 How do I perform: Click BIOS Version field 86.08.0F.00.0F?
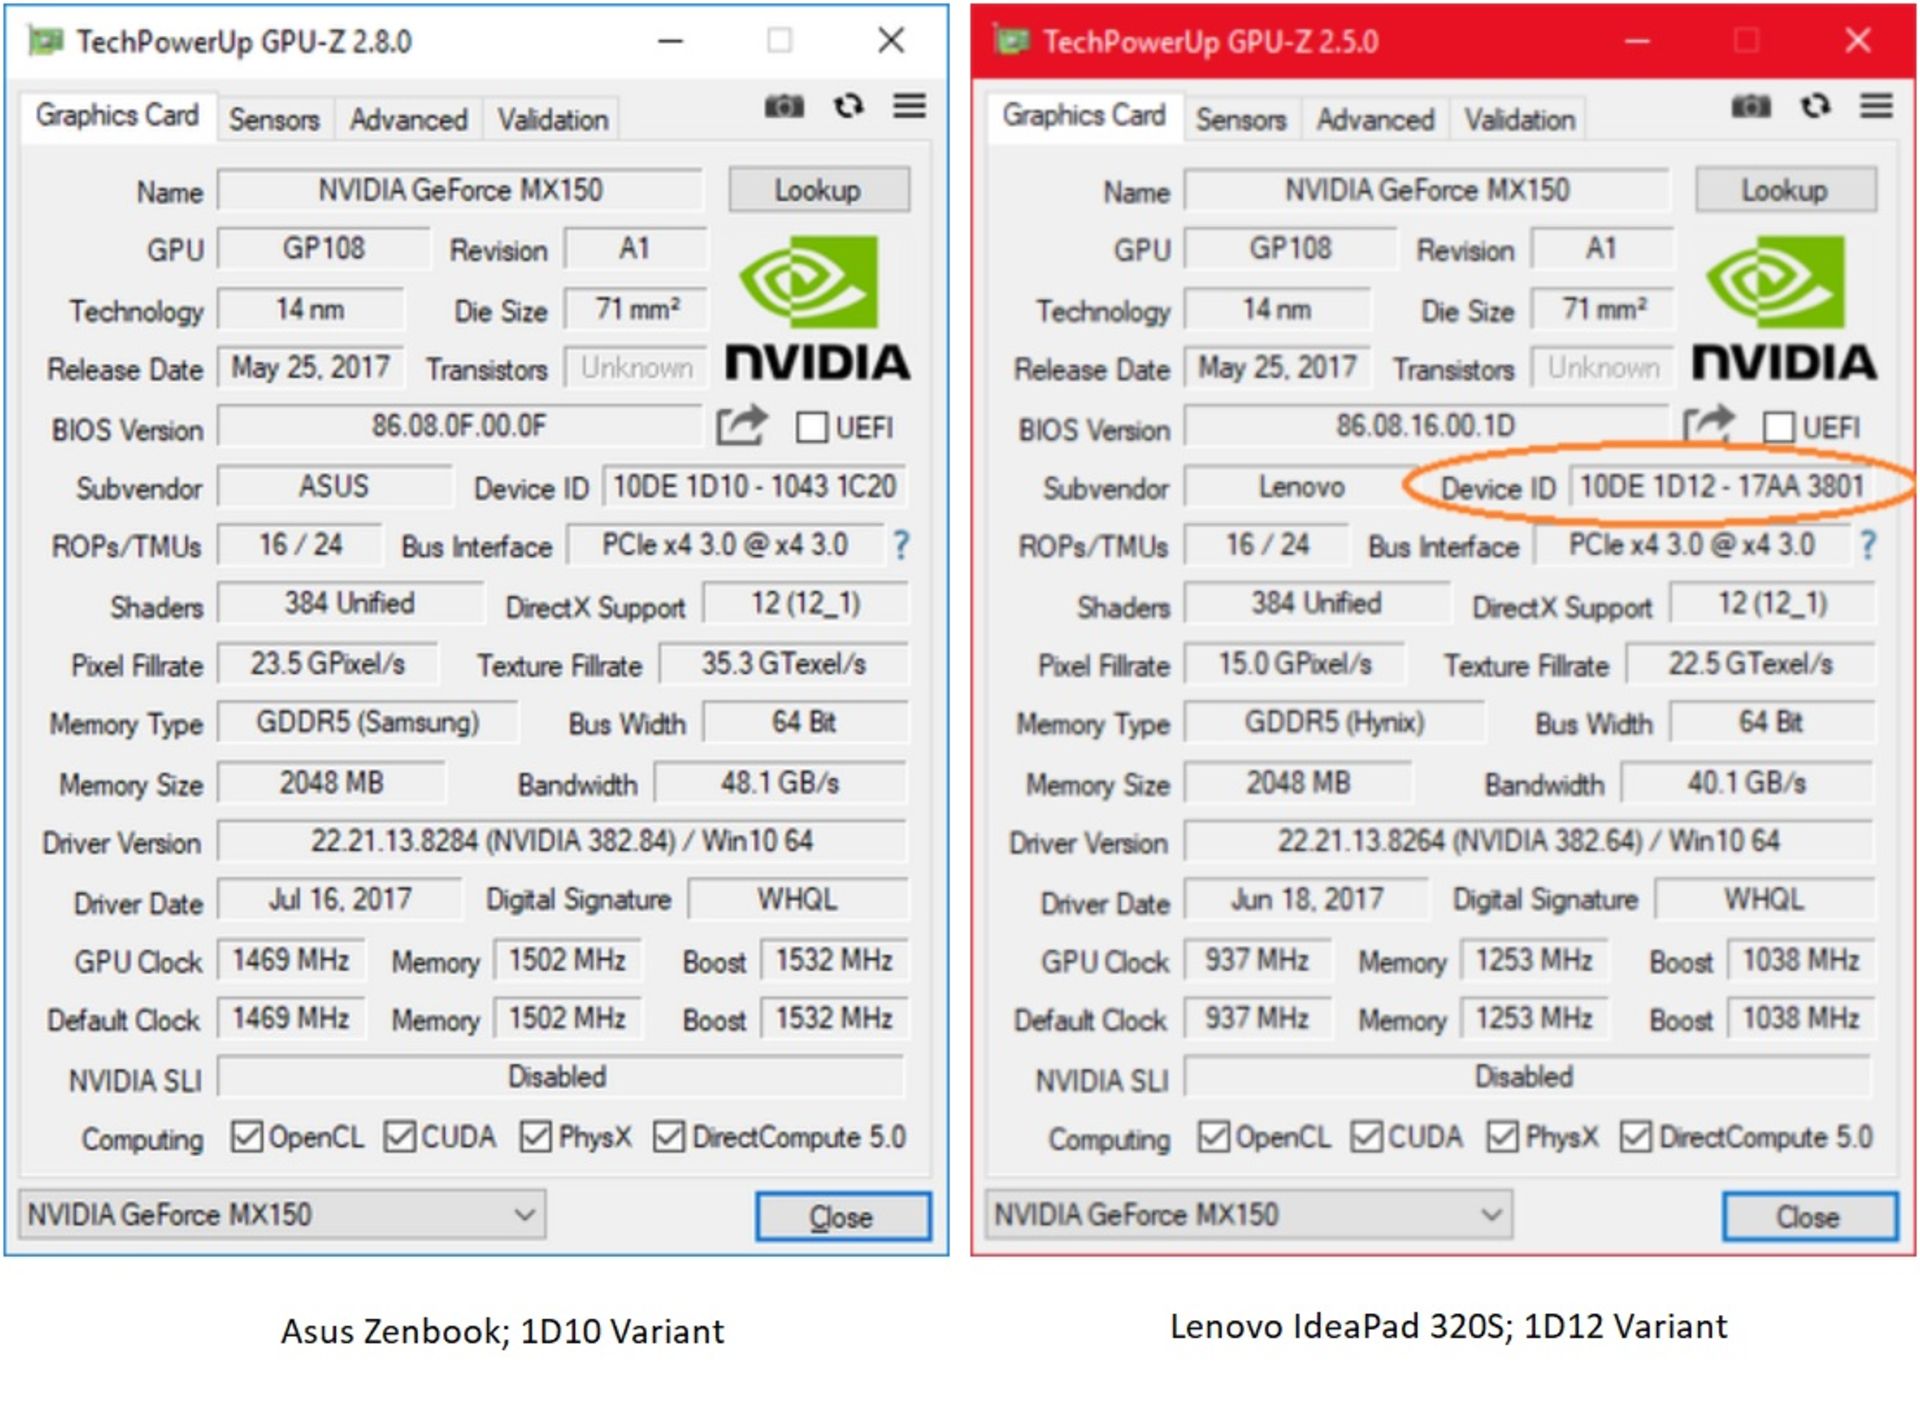pyautogui.click(x=460, y=426)
